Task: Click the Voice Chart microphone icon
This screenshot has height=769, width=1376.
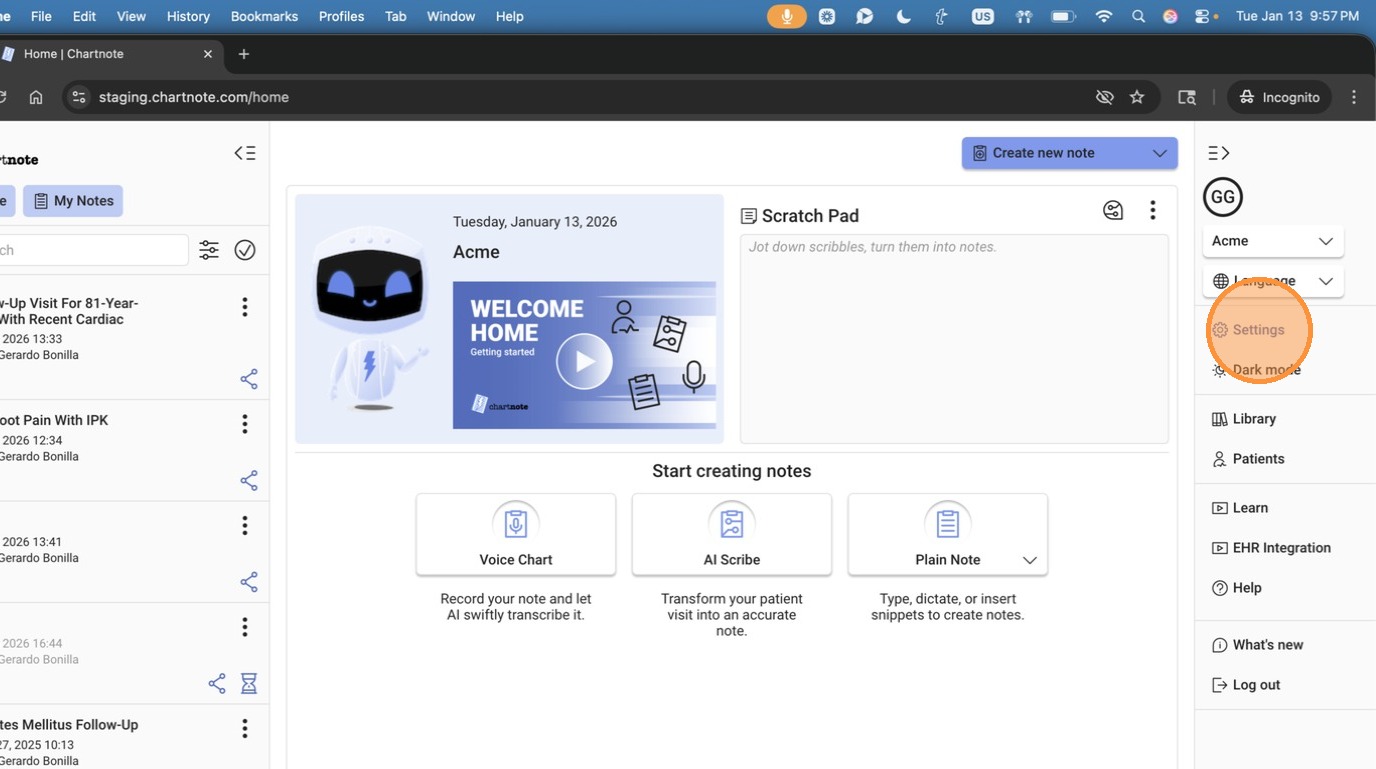Action: [x=516, y=524]
